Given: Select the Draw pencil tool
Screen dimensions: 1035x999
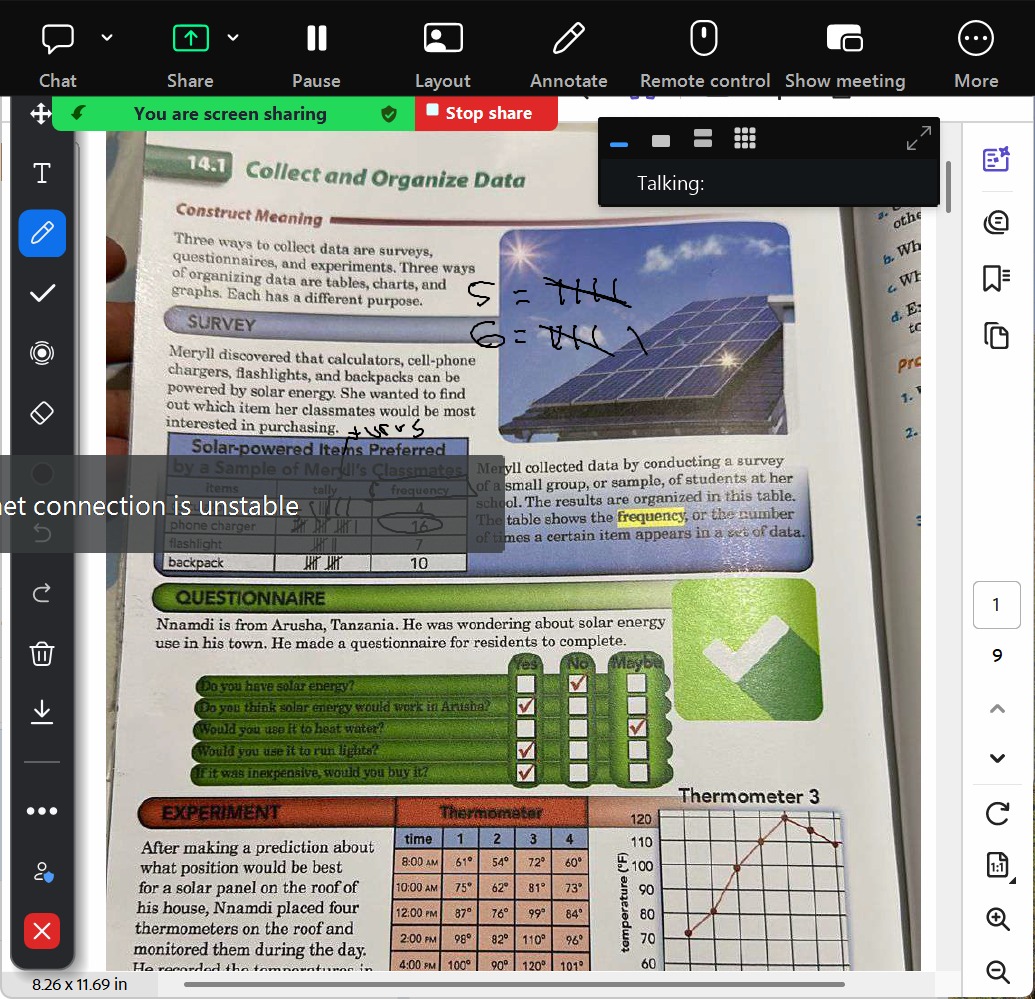Looking at the screenshot, I should coord(42,233).
